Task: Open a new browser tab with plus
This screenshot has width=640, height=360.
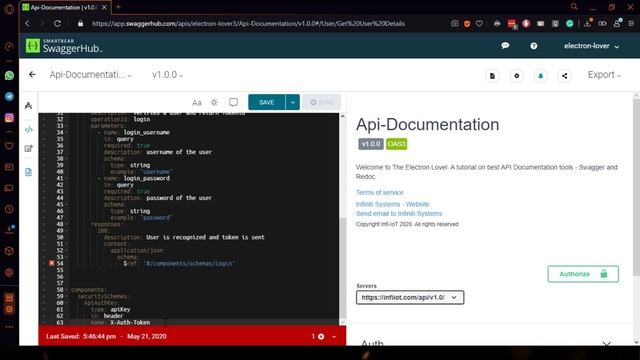Action: click(x=118, y=7)
